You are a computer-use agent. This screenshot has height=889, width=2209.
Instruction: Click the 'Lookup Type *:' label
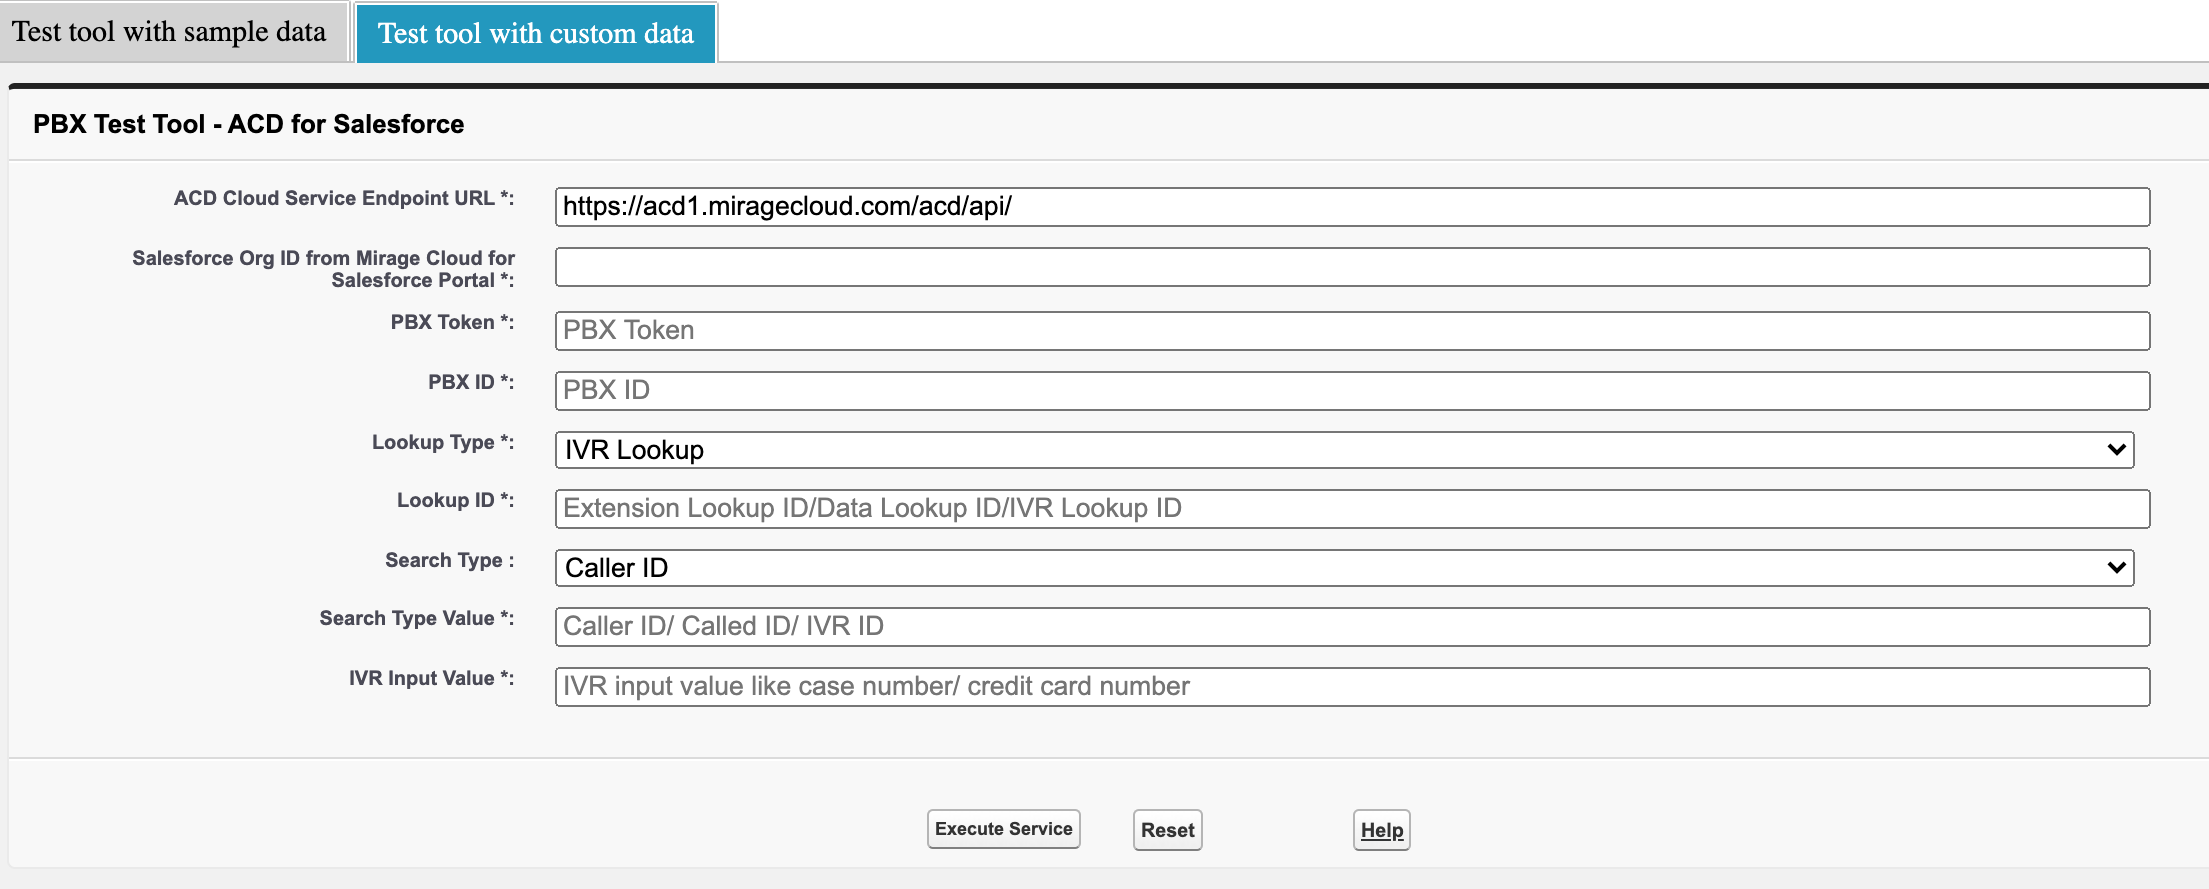pos(443,442)
